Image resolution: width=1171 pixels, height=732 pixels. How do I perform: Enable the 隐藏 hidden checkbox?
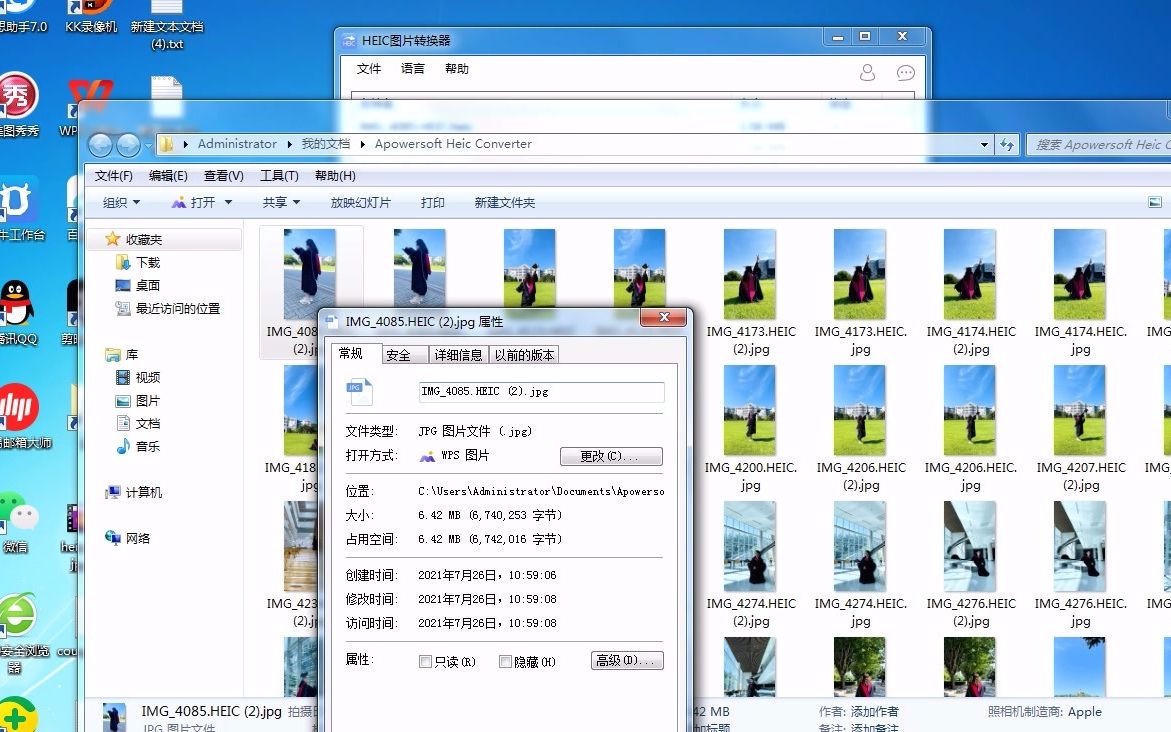pyautogui.click(x=505, y=660)
